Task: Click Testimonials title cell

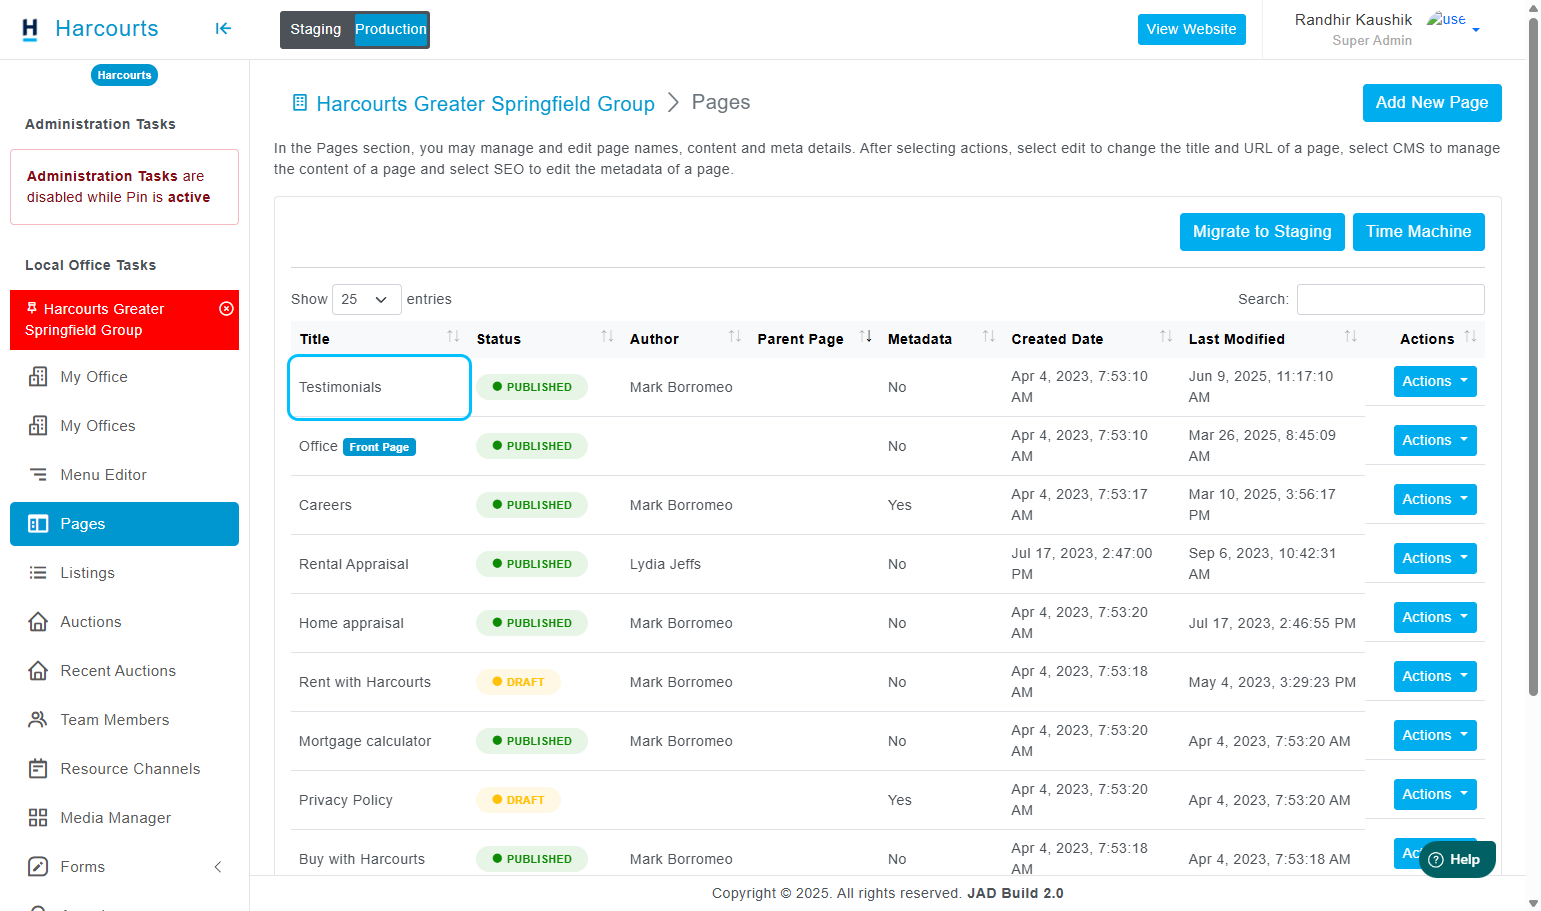Action: [379, 387]
